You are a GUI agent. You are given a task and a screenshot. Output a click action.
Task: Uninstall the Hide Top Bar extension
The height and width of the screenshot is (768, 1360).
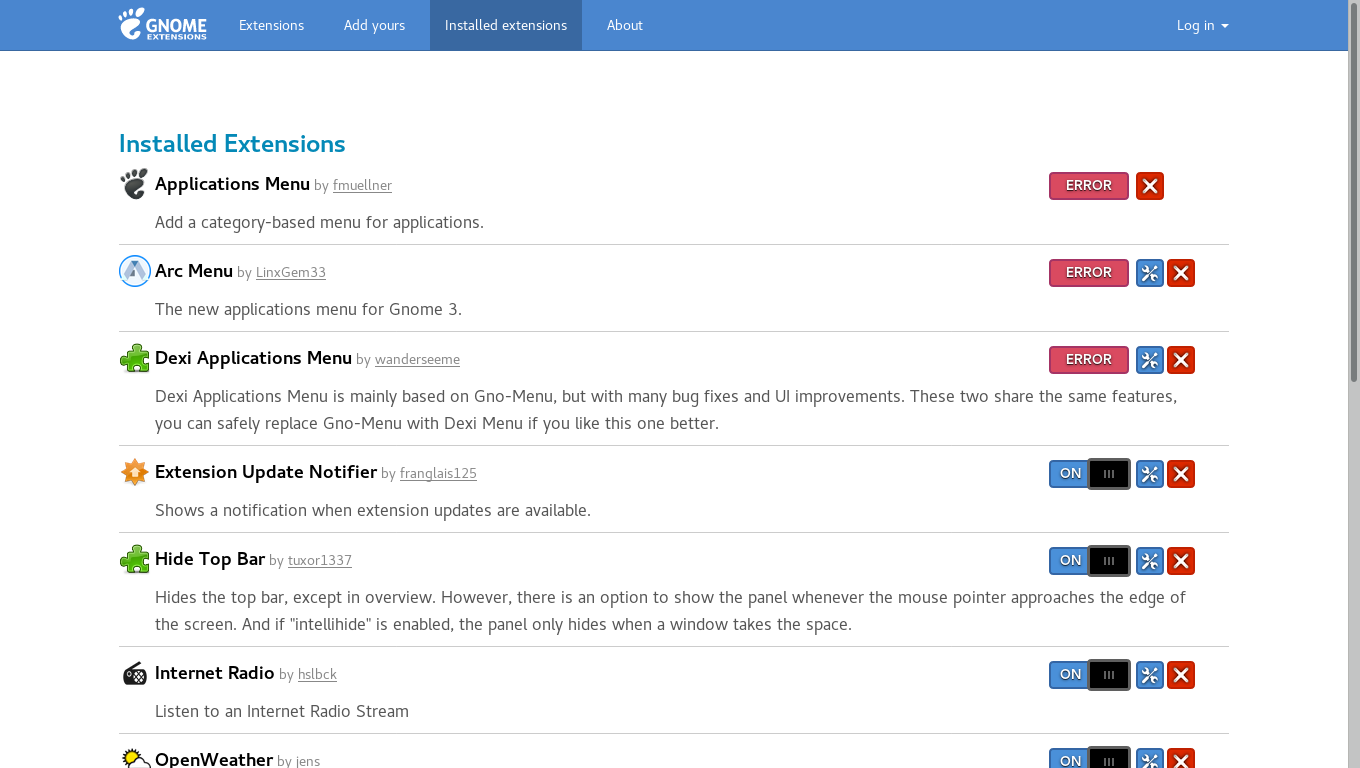click(1181, 561)
